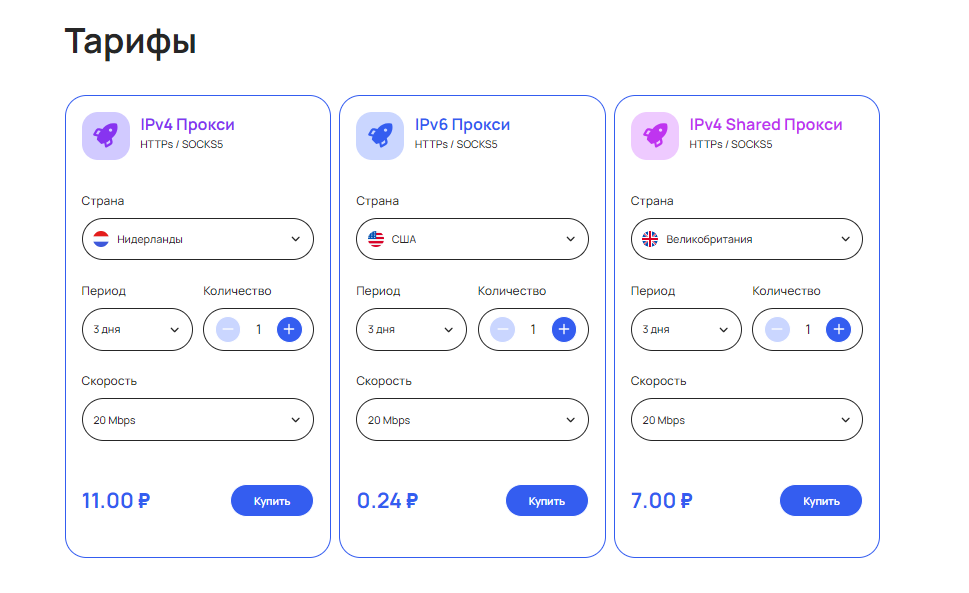The image size is (969, 593).
Task: Increase IPv4 Shared quantity with plus
Action: [838, 329]
